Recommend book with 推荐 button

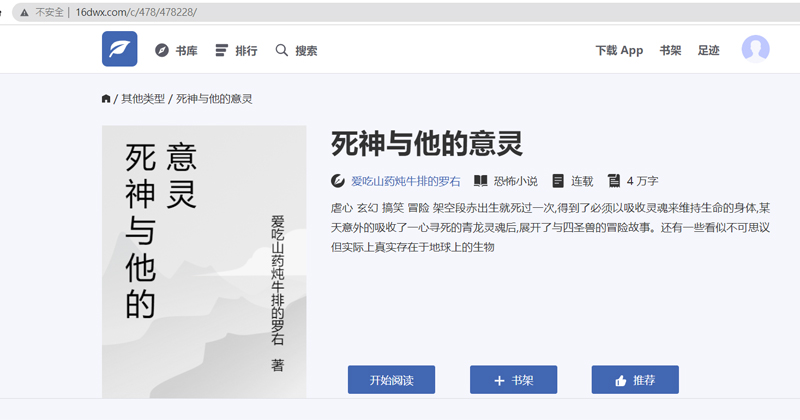[635, 380]
